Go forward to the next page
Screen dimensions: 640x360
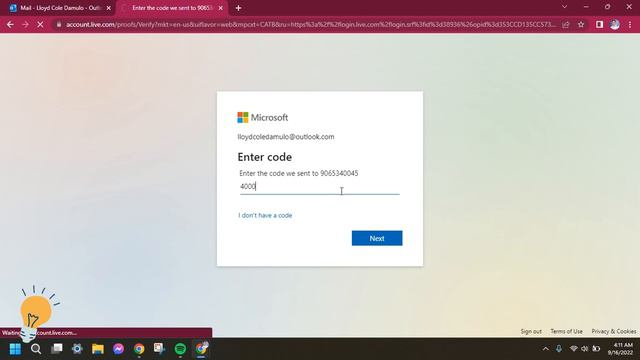click(25, 24)
